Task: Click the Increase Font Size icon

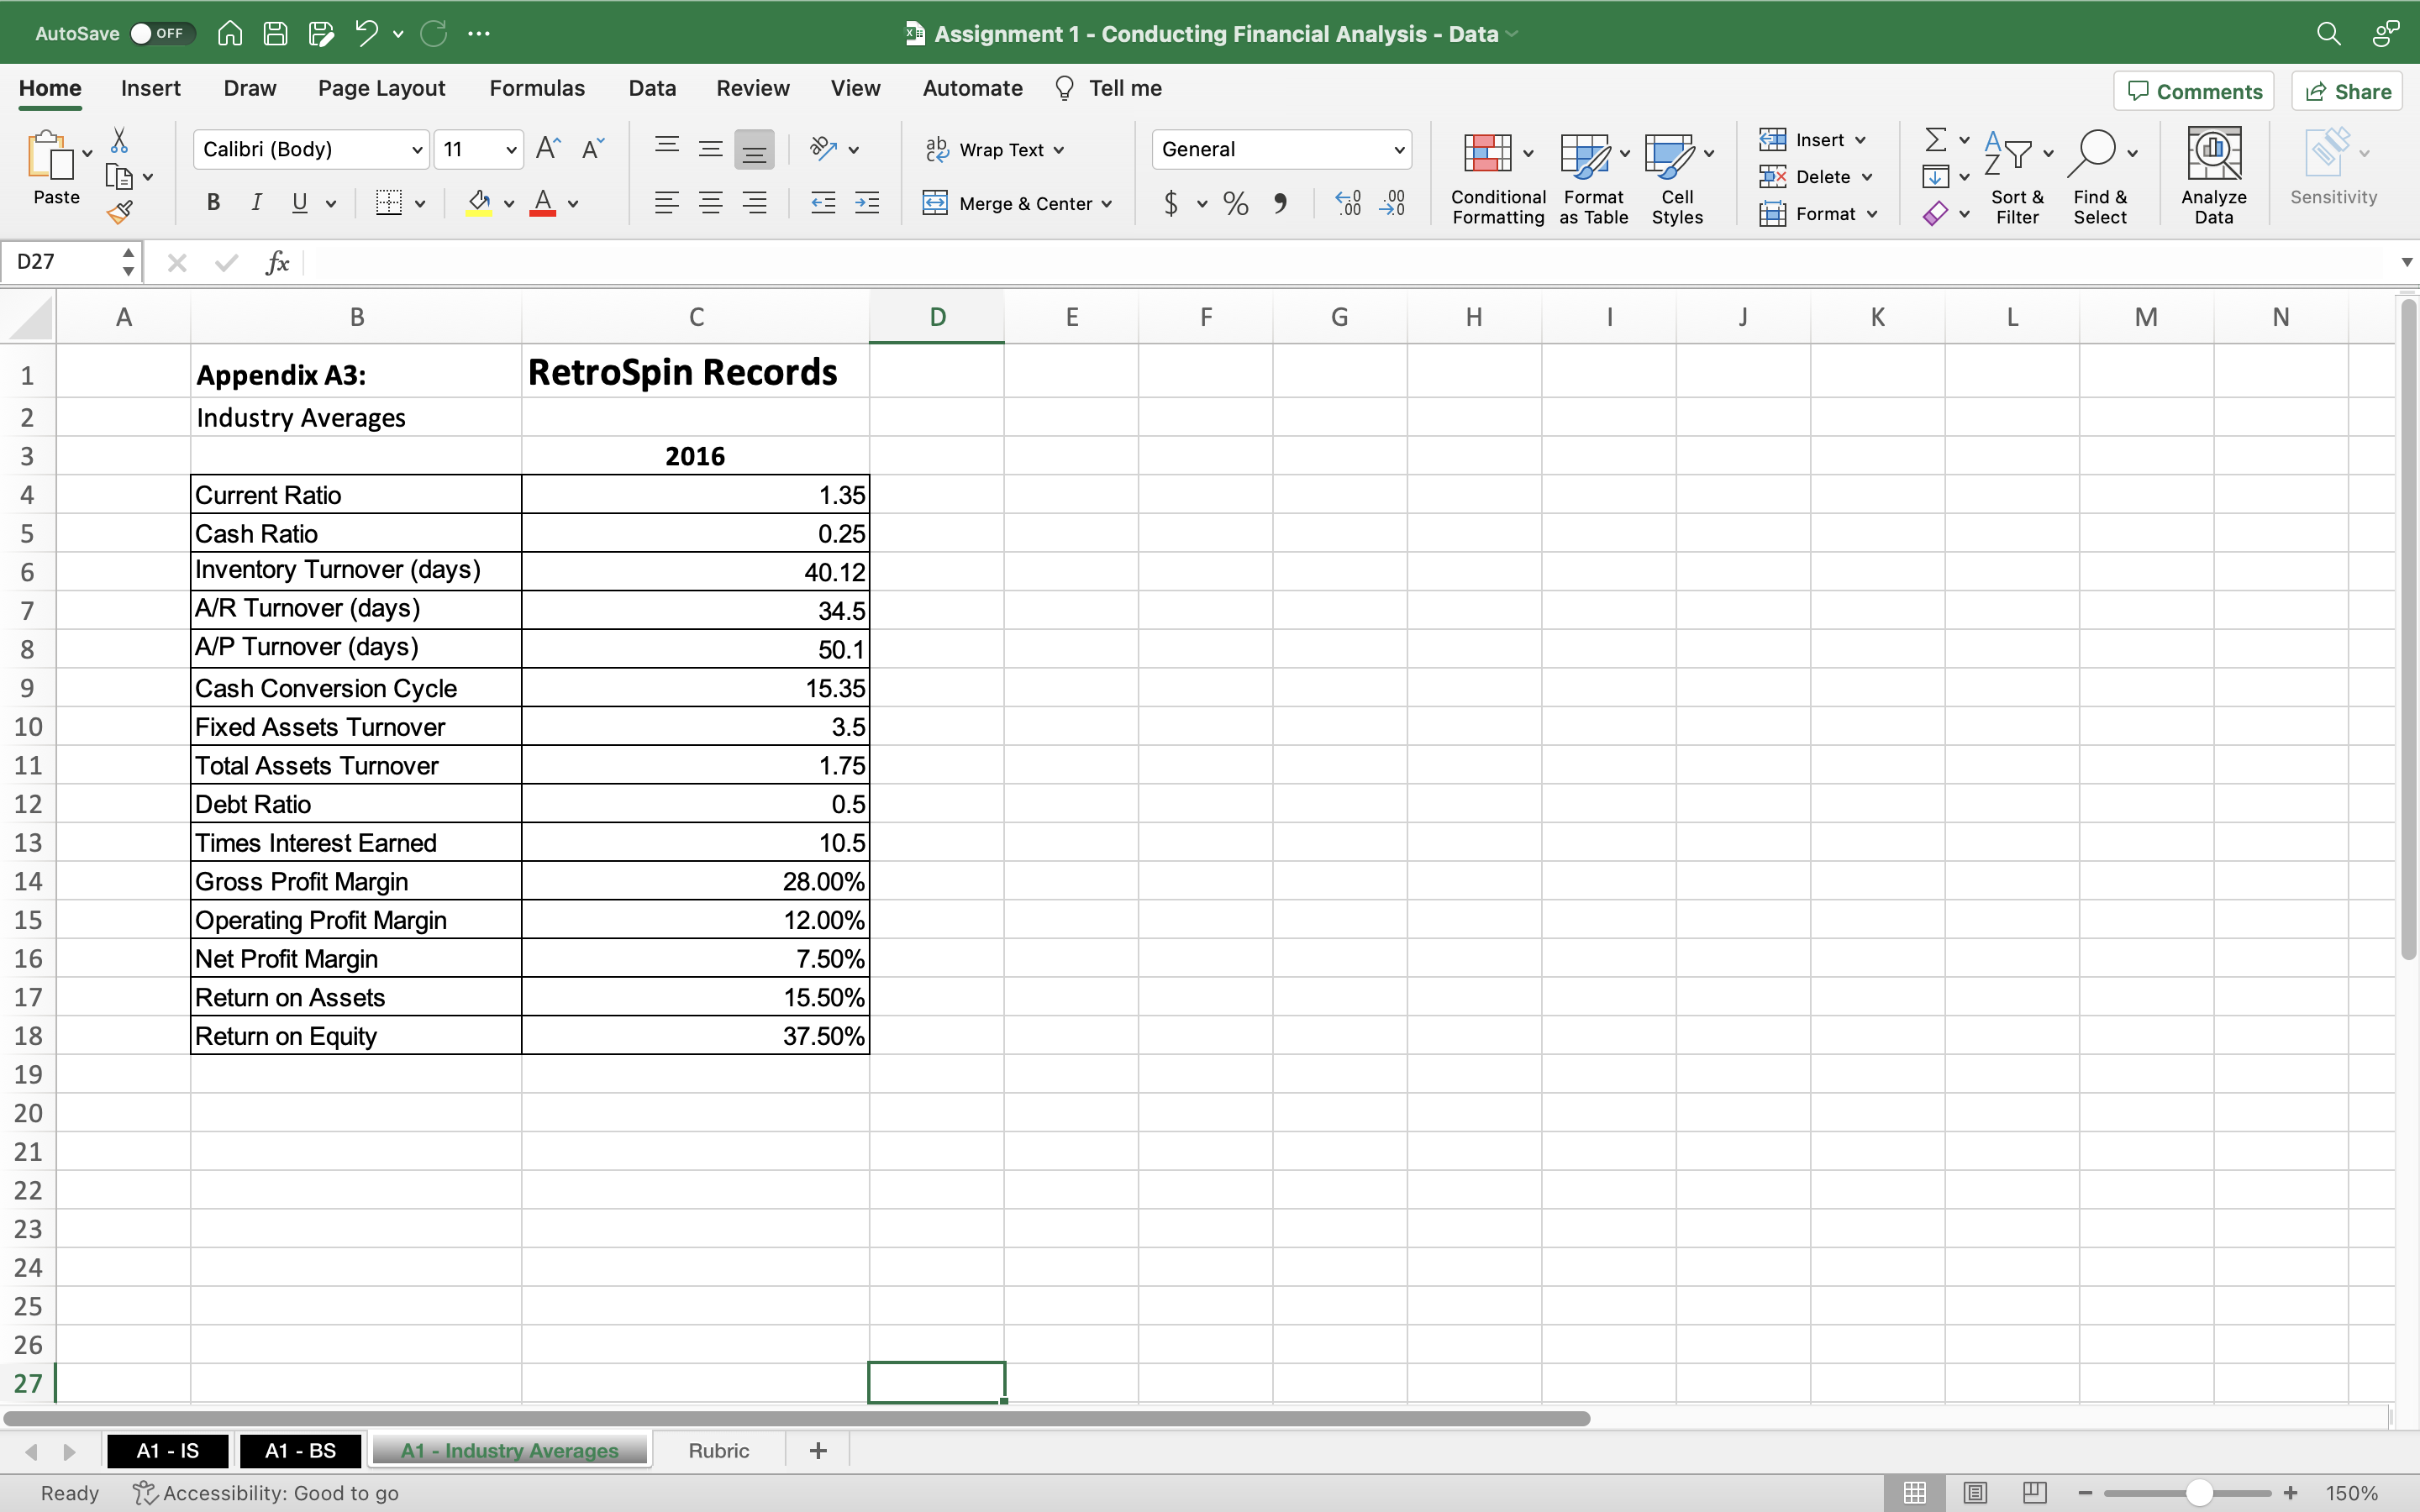Action: click(x=548, y=149)
